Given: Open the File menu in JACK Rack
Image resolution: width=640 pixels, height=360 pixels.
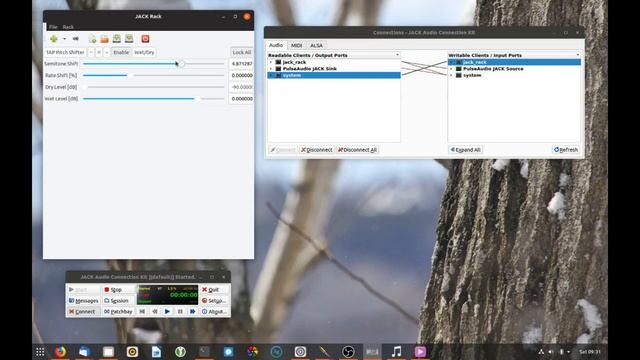Looking at the screenshot, I should (x=53, y=27).
